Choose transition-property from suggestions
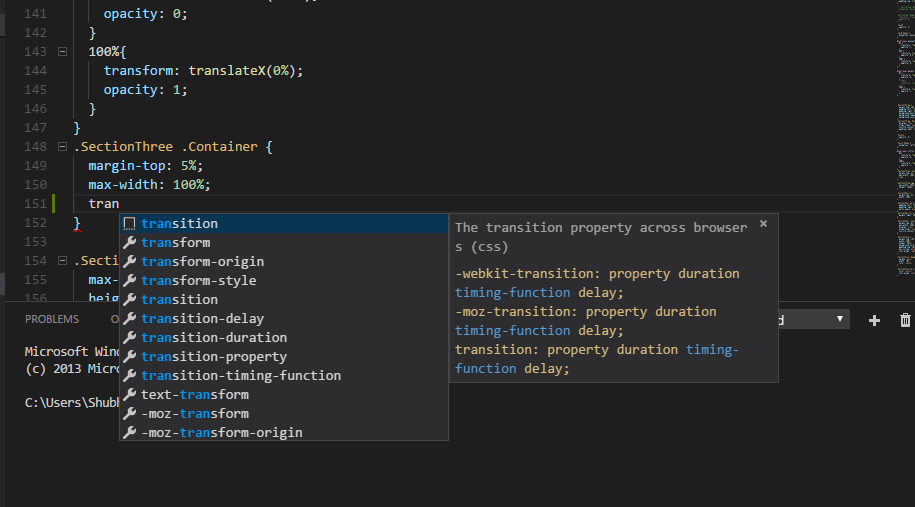 [284, 356]
